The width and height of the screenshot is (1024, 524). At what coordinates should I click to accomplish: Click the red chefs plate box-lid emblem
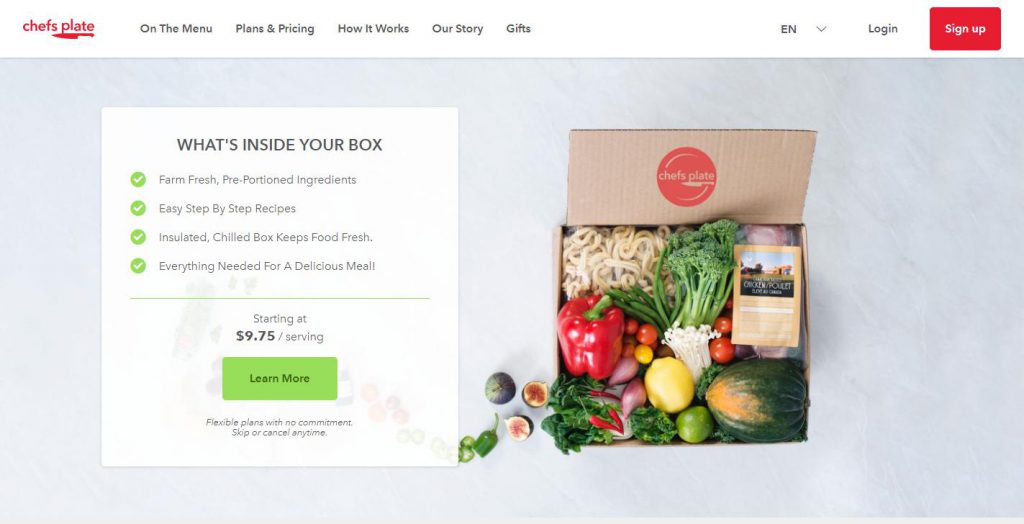(x=686, y=176)
